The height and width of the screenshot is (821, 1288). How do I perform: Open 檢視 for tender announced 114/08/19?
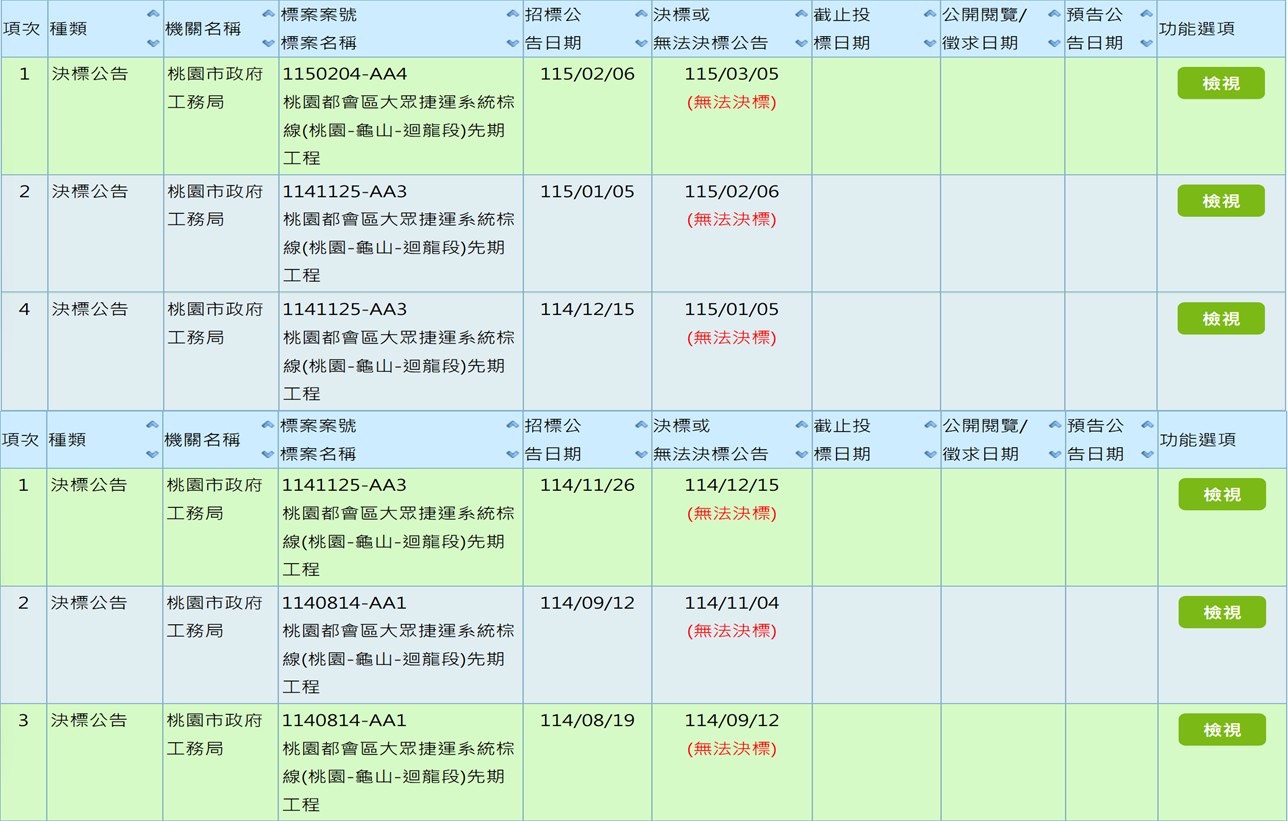click(1221, 730)
